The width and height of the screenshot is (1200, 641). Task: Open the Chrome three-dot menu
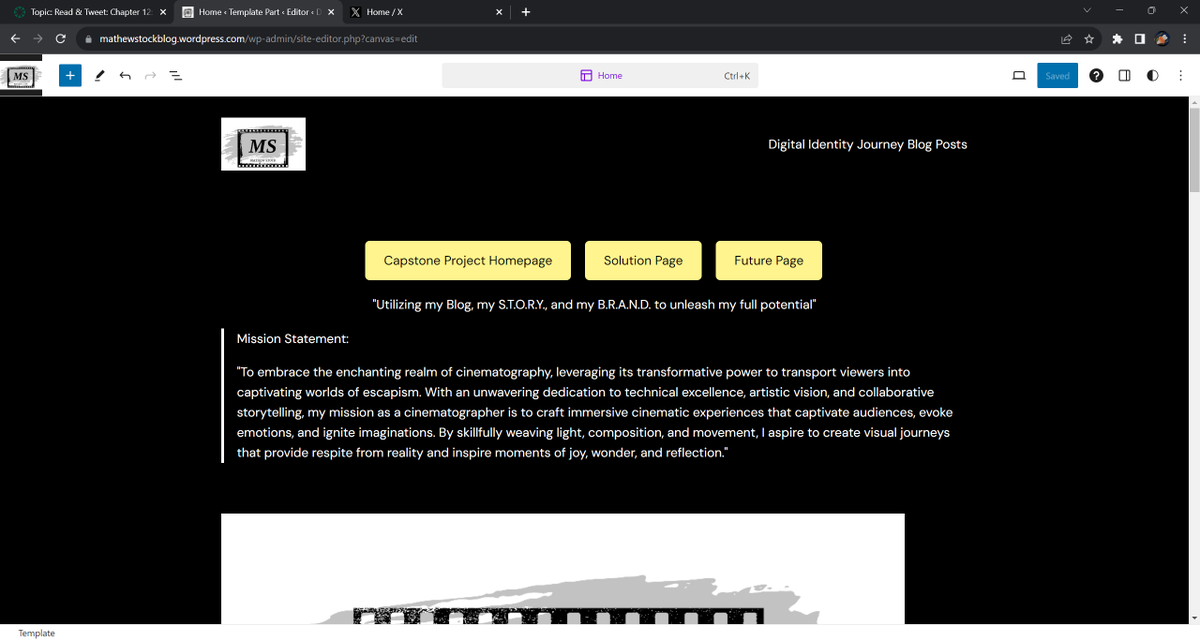click(x=1184, y=39)
